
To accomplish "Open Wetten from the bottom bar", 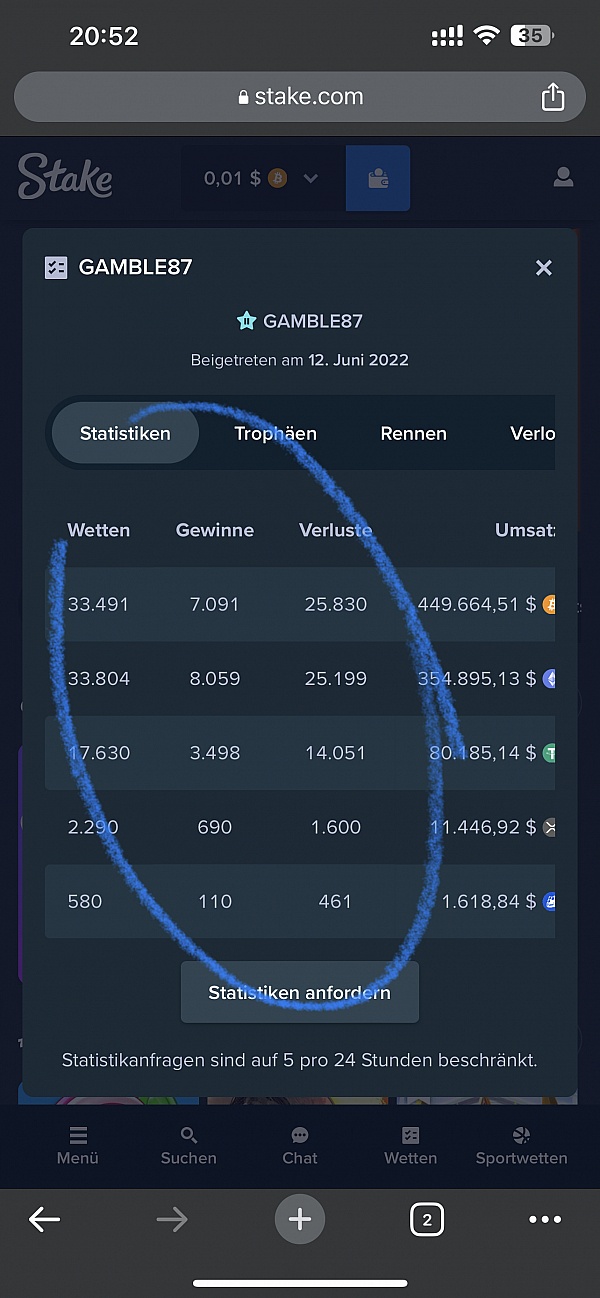I will [x=410, y=1145].
